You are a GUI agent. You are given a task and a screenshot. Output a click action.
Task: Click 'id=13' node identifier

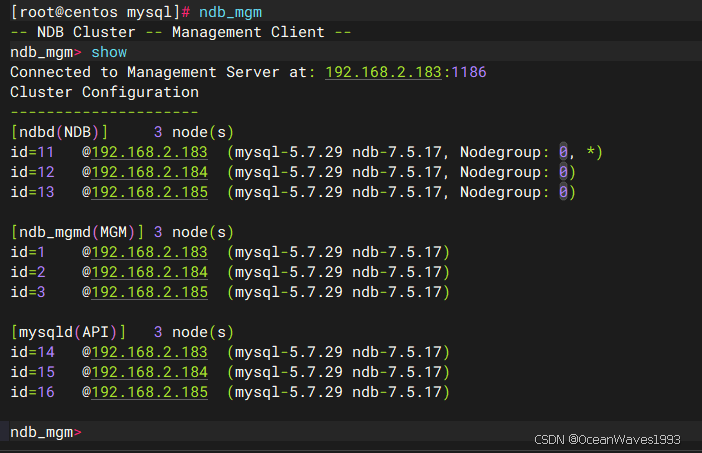point(32,192)
